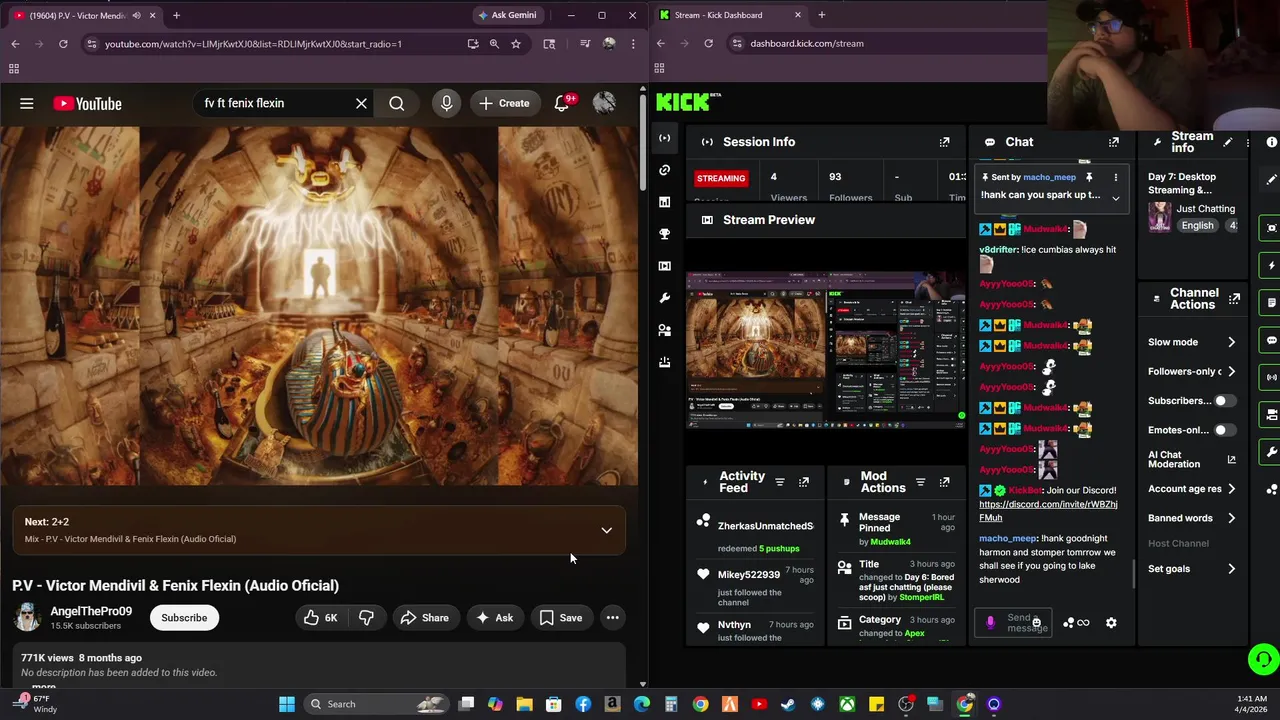This screenshot has width=1280, height=720.
Task: Pop out the Session Info panel
Action: click(x=944, y=142)
